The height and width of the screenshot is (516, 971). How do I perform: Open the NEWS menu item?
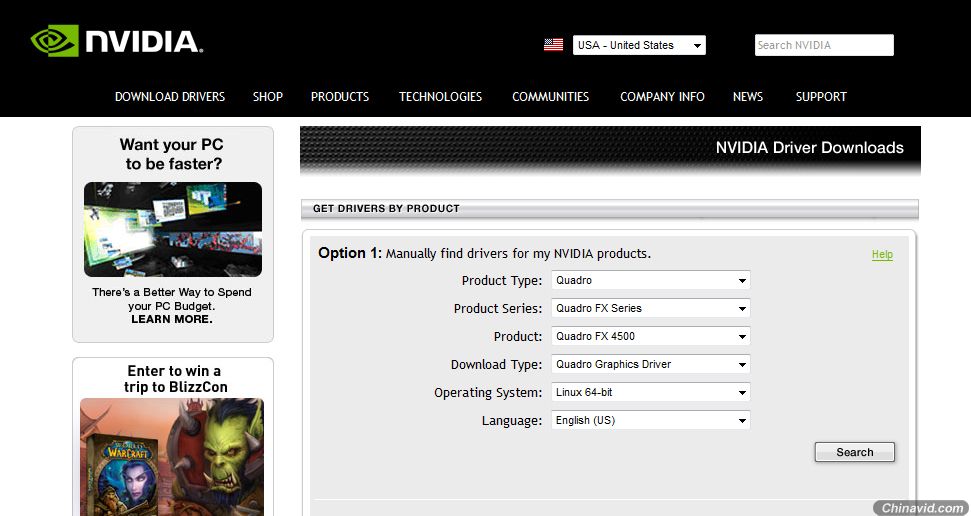(747, 97)
